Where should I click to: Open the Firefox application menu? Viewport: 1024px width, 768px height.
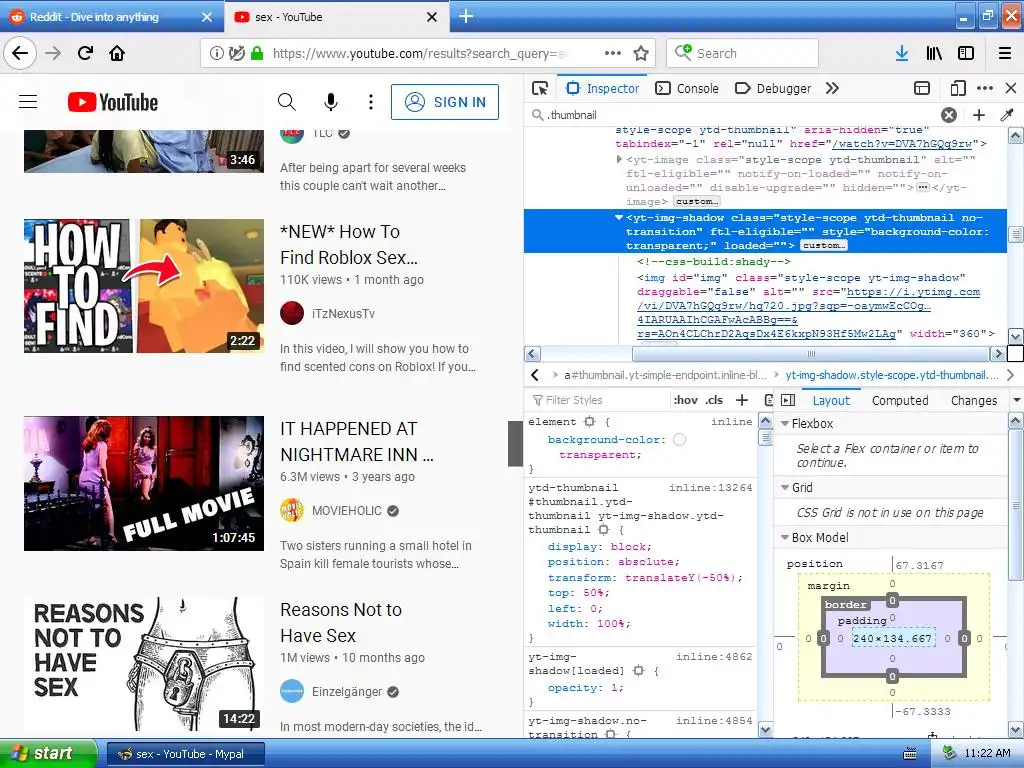click(x=1005, y=53)
